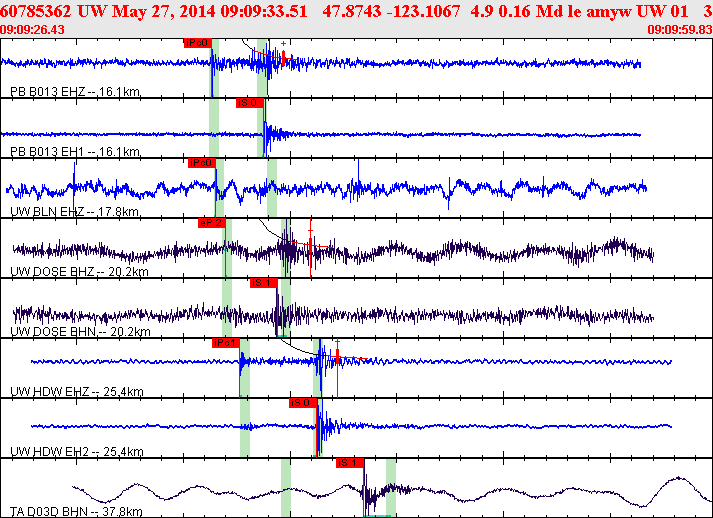
Task: Click the 'PB B013 EH1 -- 16.1km' channel label
Action: [x=75, y=151]
